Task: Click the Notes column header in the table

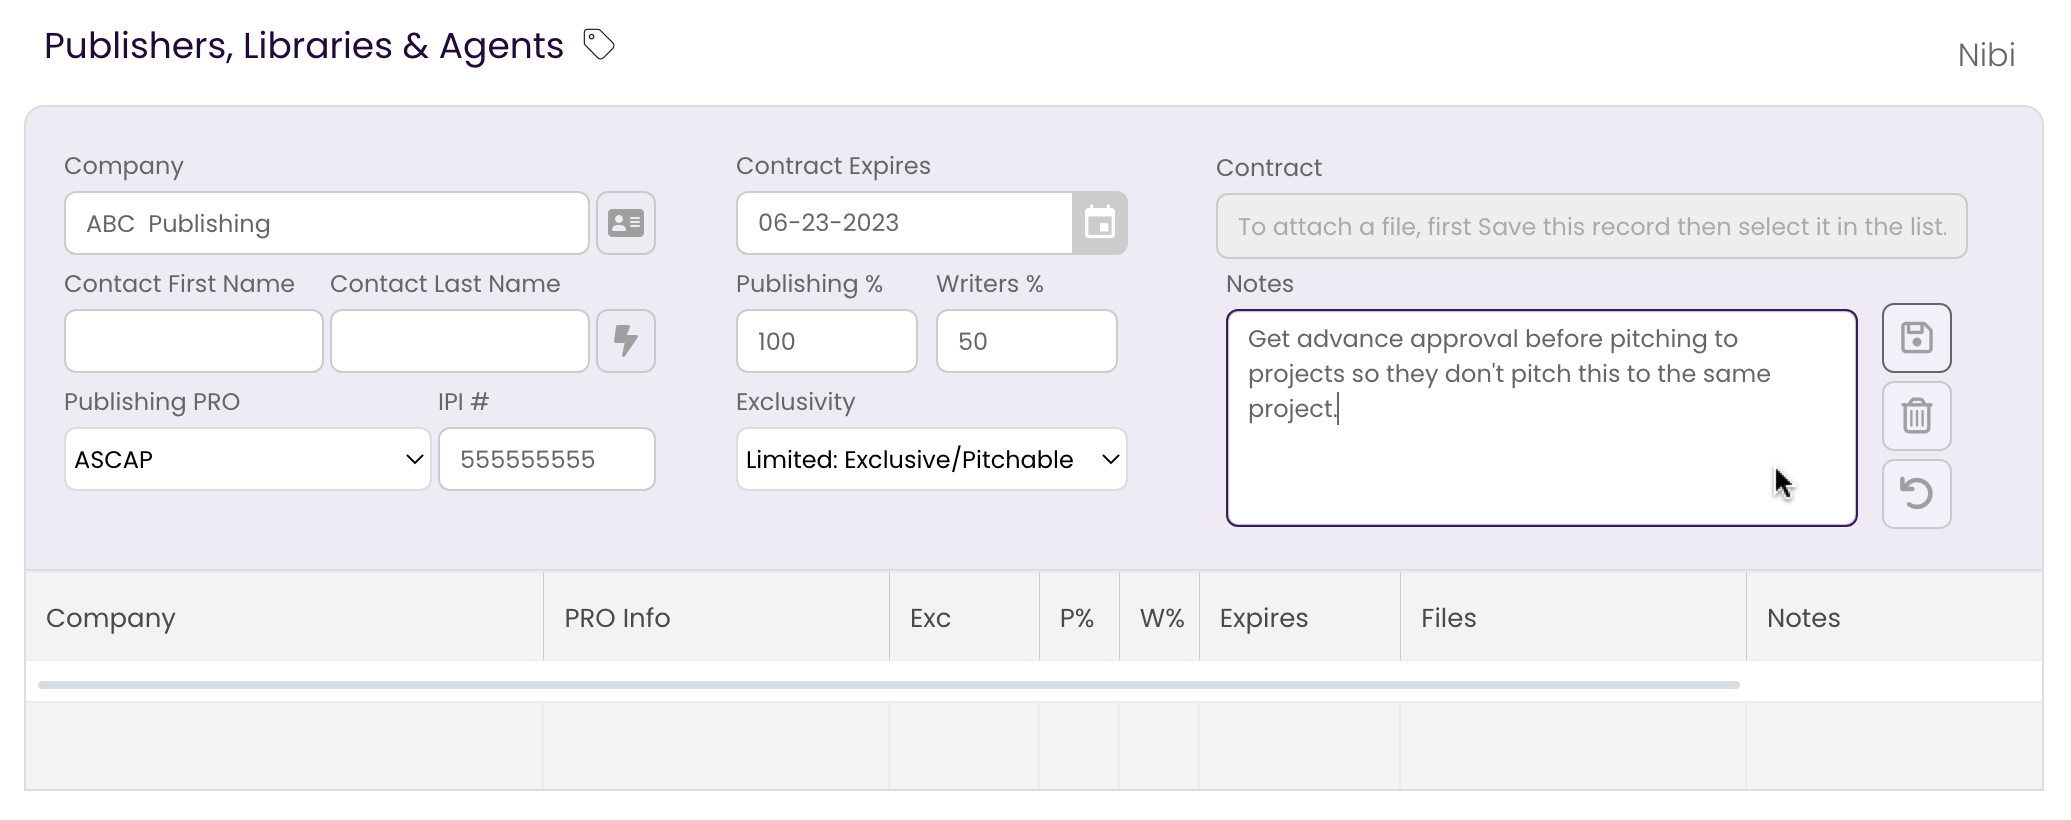Action: click(x=1894, y=617)
